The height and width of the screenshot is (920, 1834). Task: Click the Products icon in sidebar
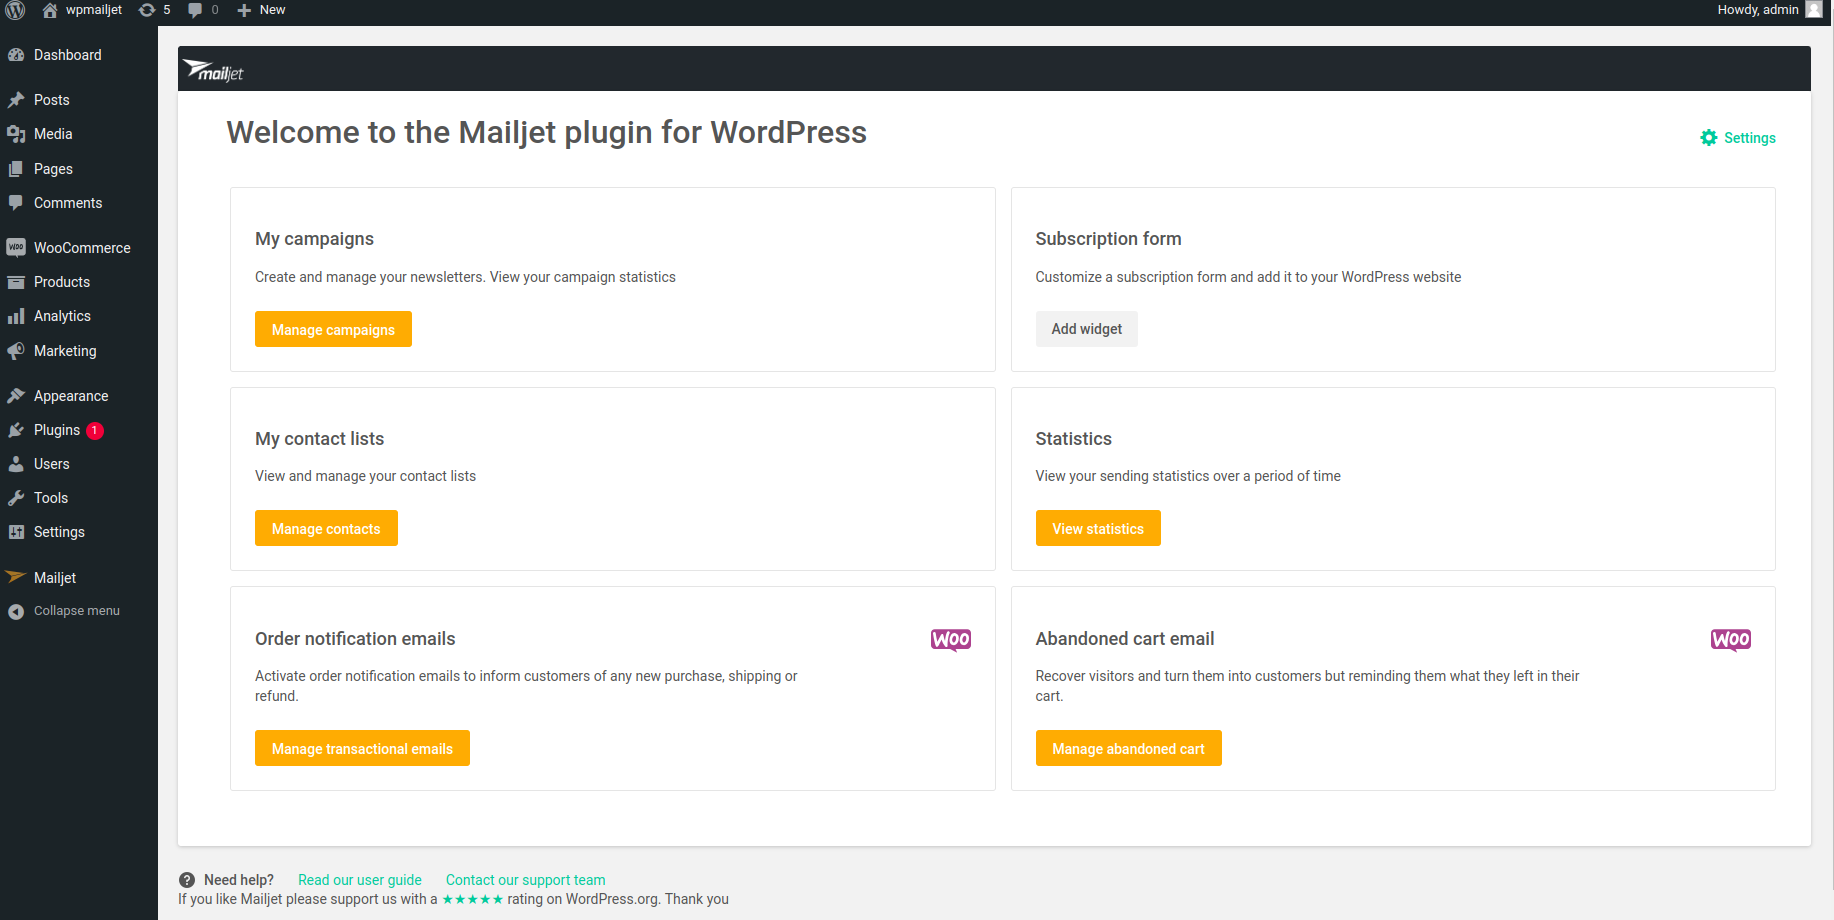pos(16,282)
